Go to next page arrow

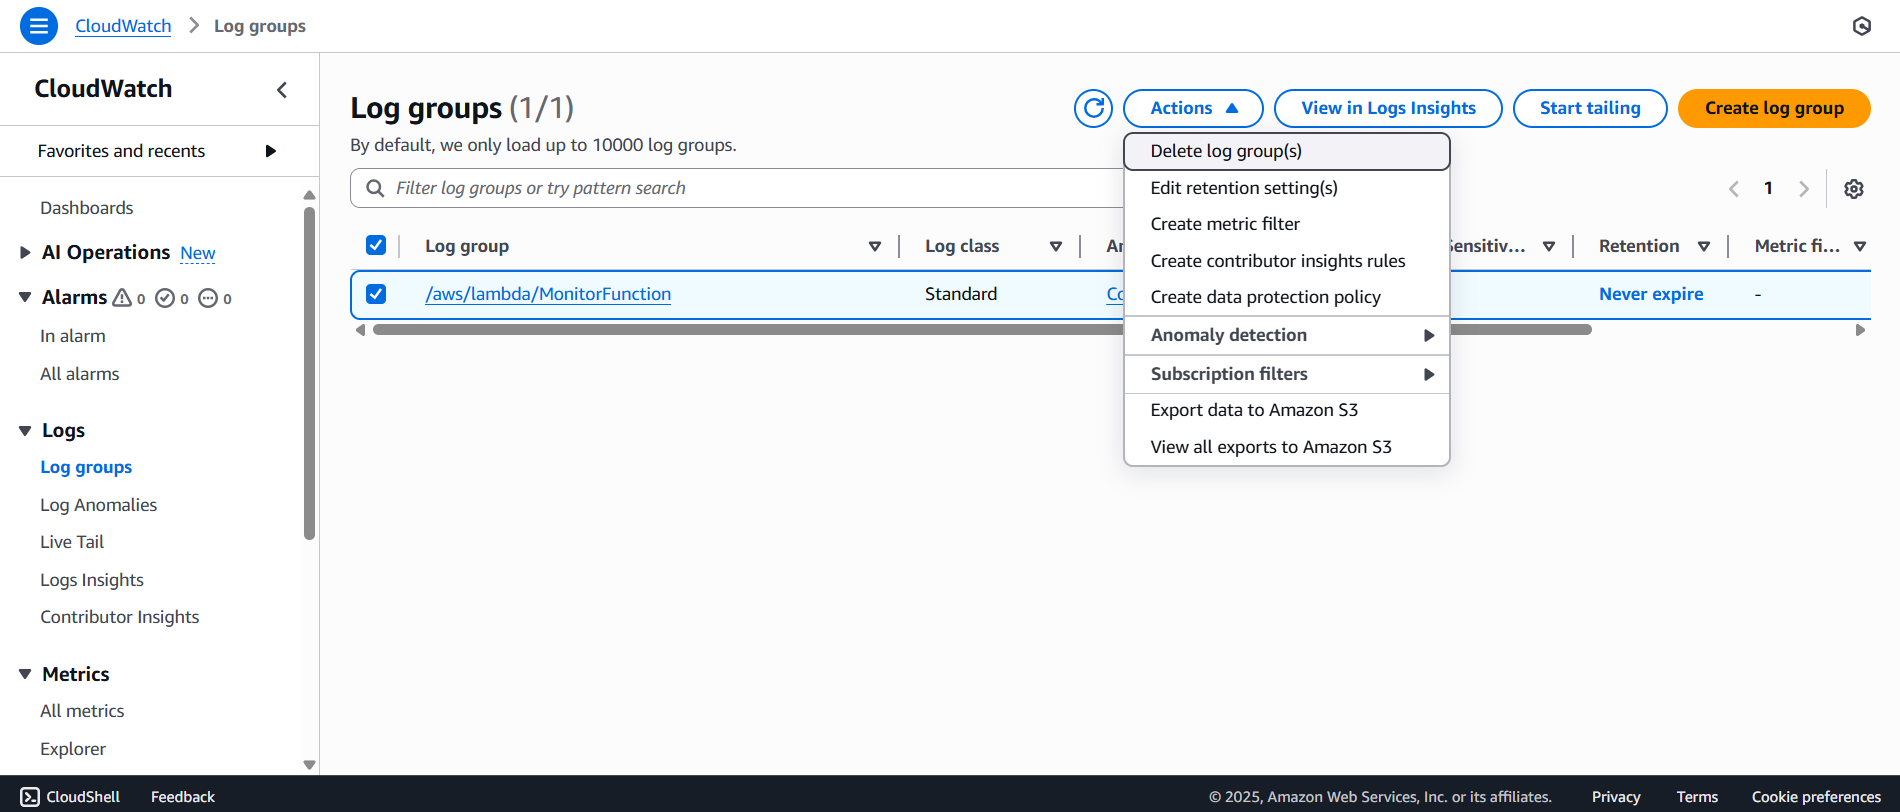pyautogui.click(x=1803, y=189)
